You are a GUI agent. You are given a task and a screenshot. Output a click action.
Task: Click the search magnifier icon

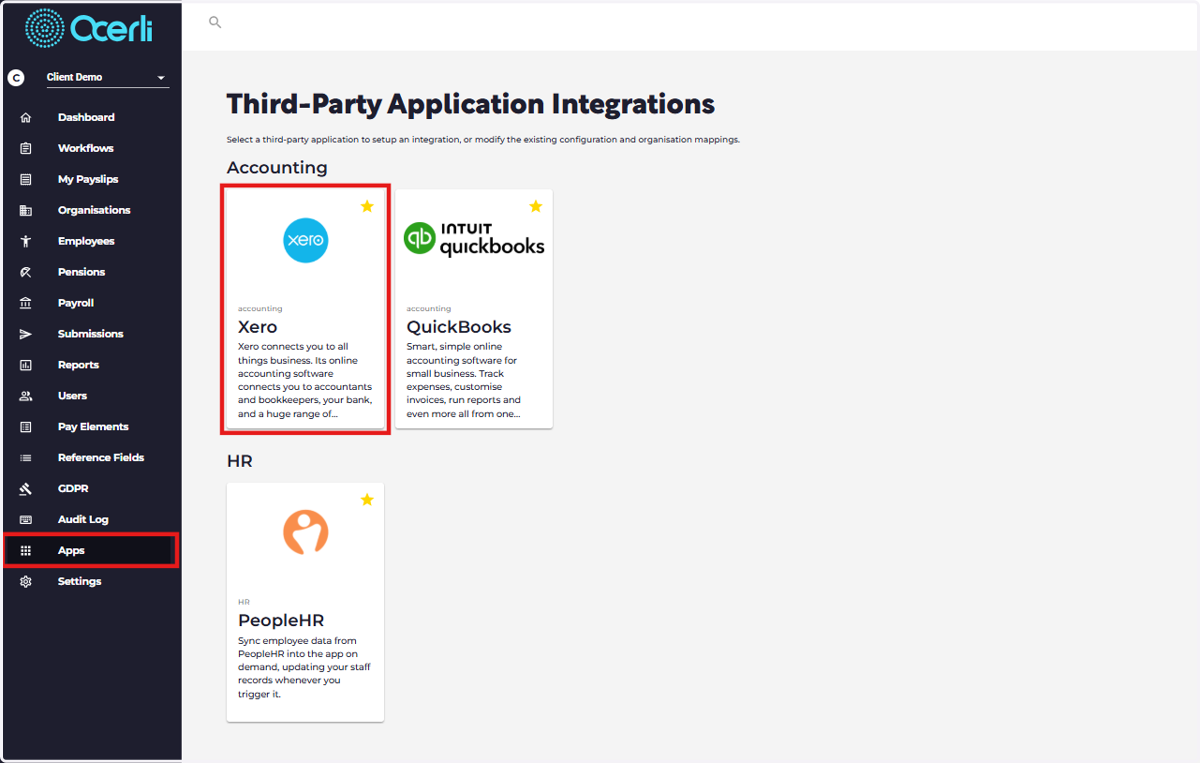(x=215, y=22)
